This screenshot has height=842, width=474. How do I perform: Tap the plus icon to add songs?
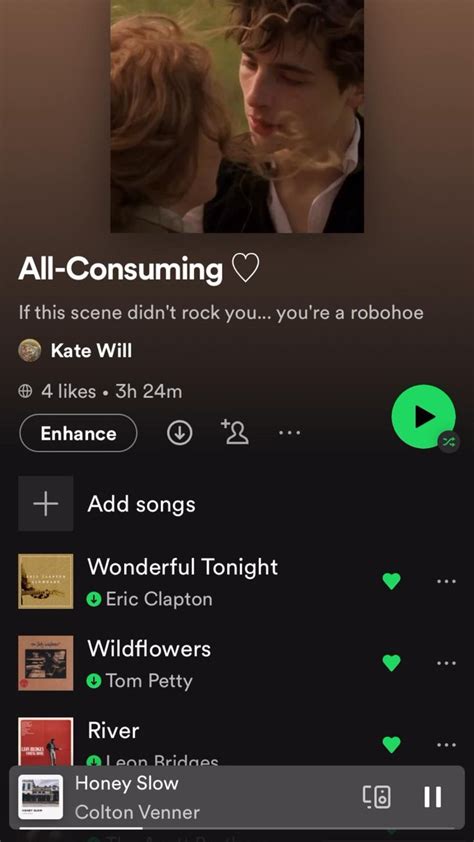coord(46,504)
